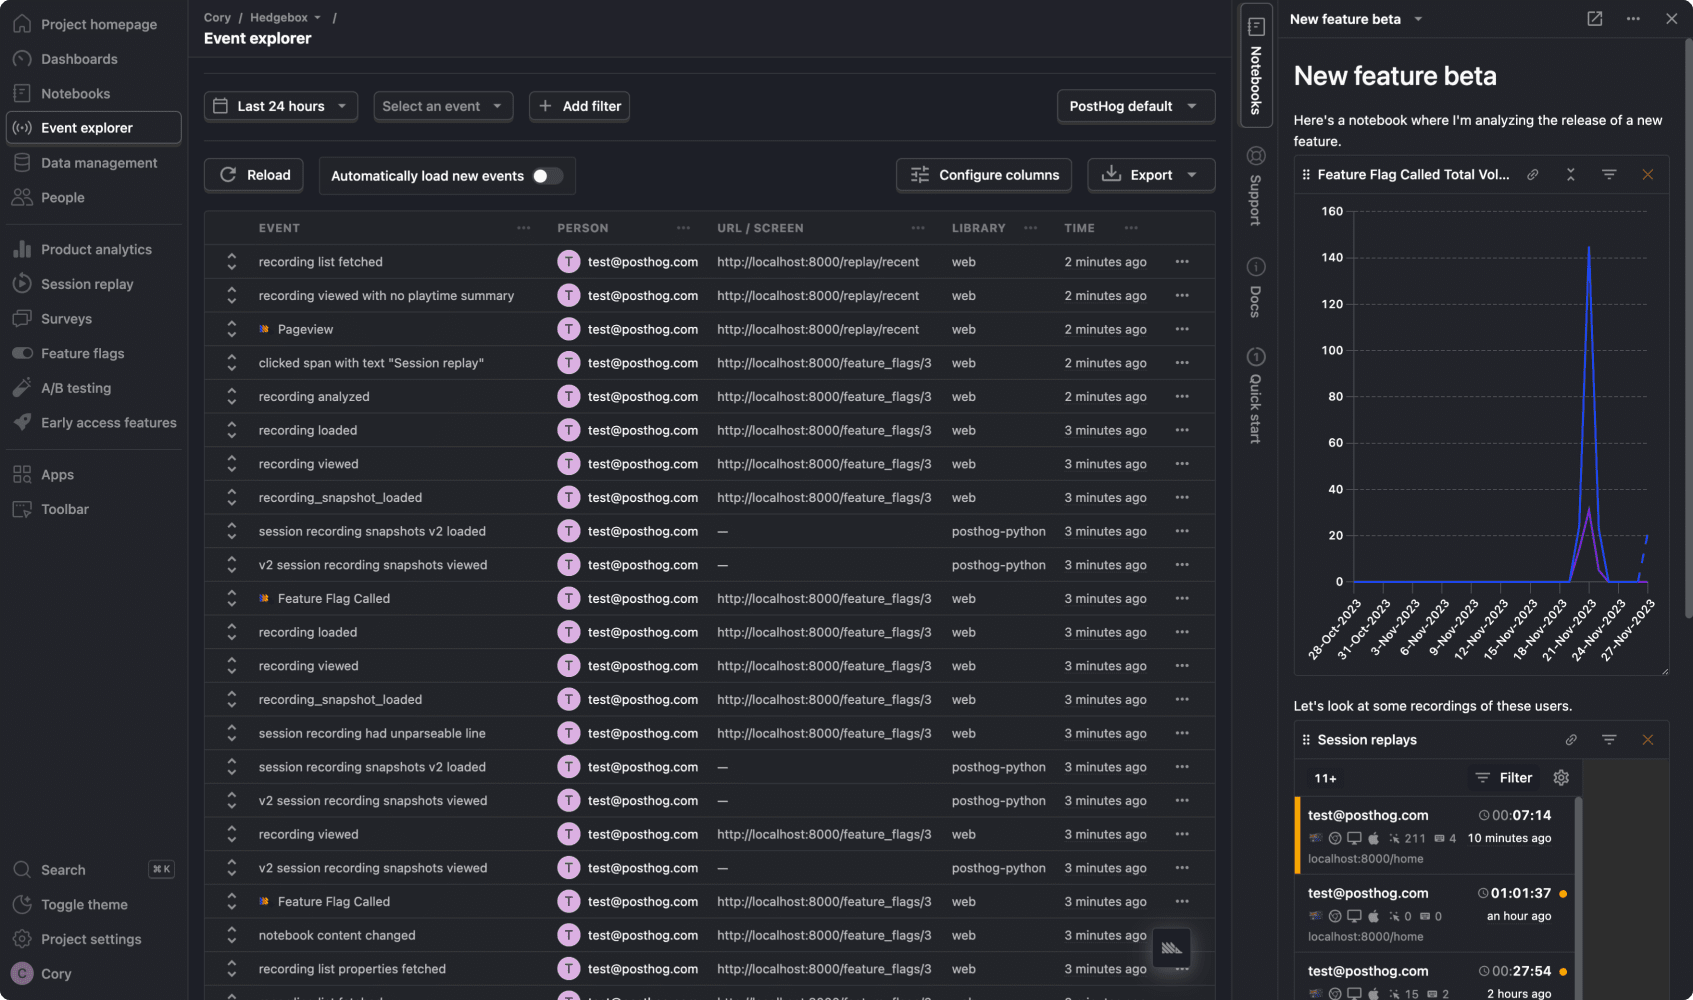Screen dimensions: 1693x1000
Task: Copy link to Feature Flag Called insight
Action: pyautogui.click(x=1532, y=174)
